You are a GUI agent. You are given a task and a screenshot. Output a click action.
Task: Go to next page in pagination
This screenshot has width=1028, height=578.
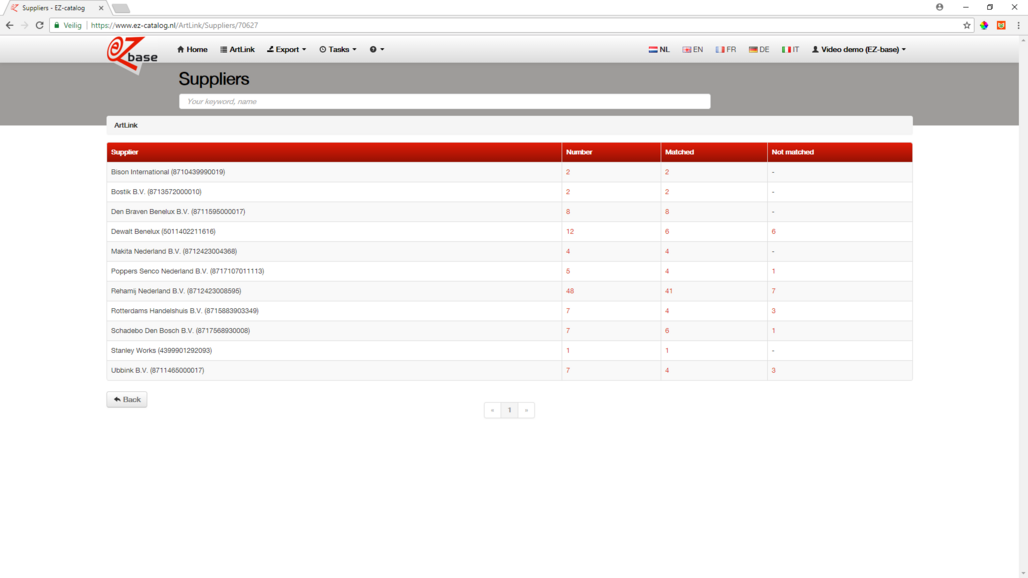pyautogui.click(x=526, y=410)
